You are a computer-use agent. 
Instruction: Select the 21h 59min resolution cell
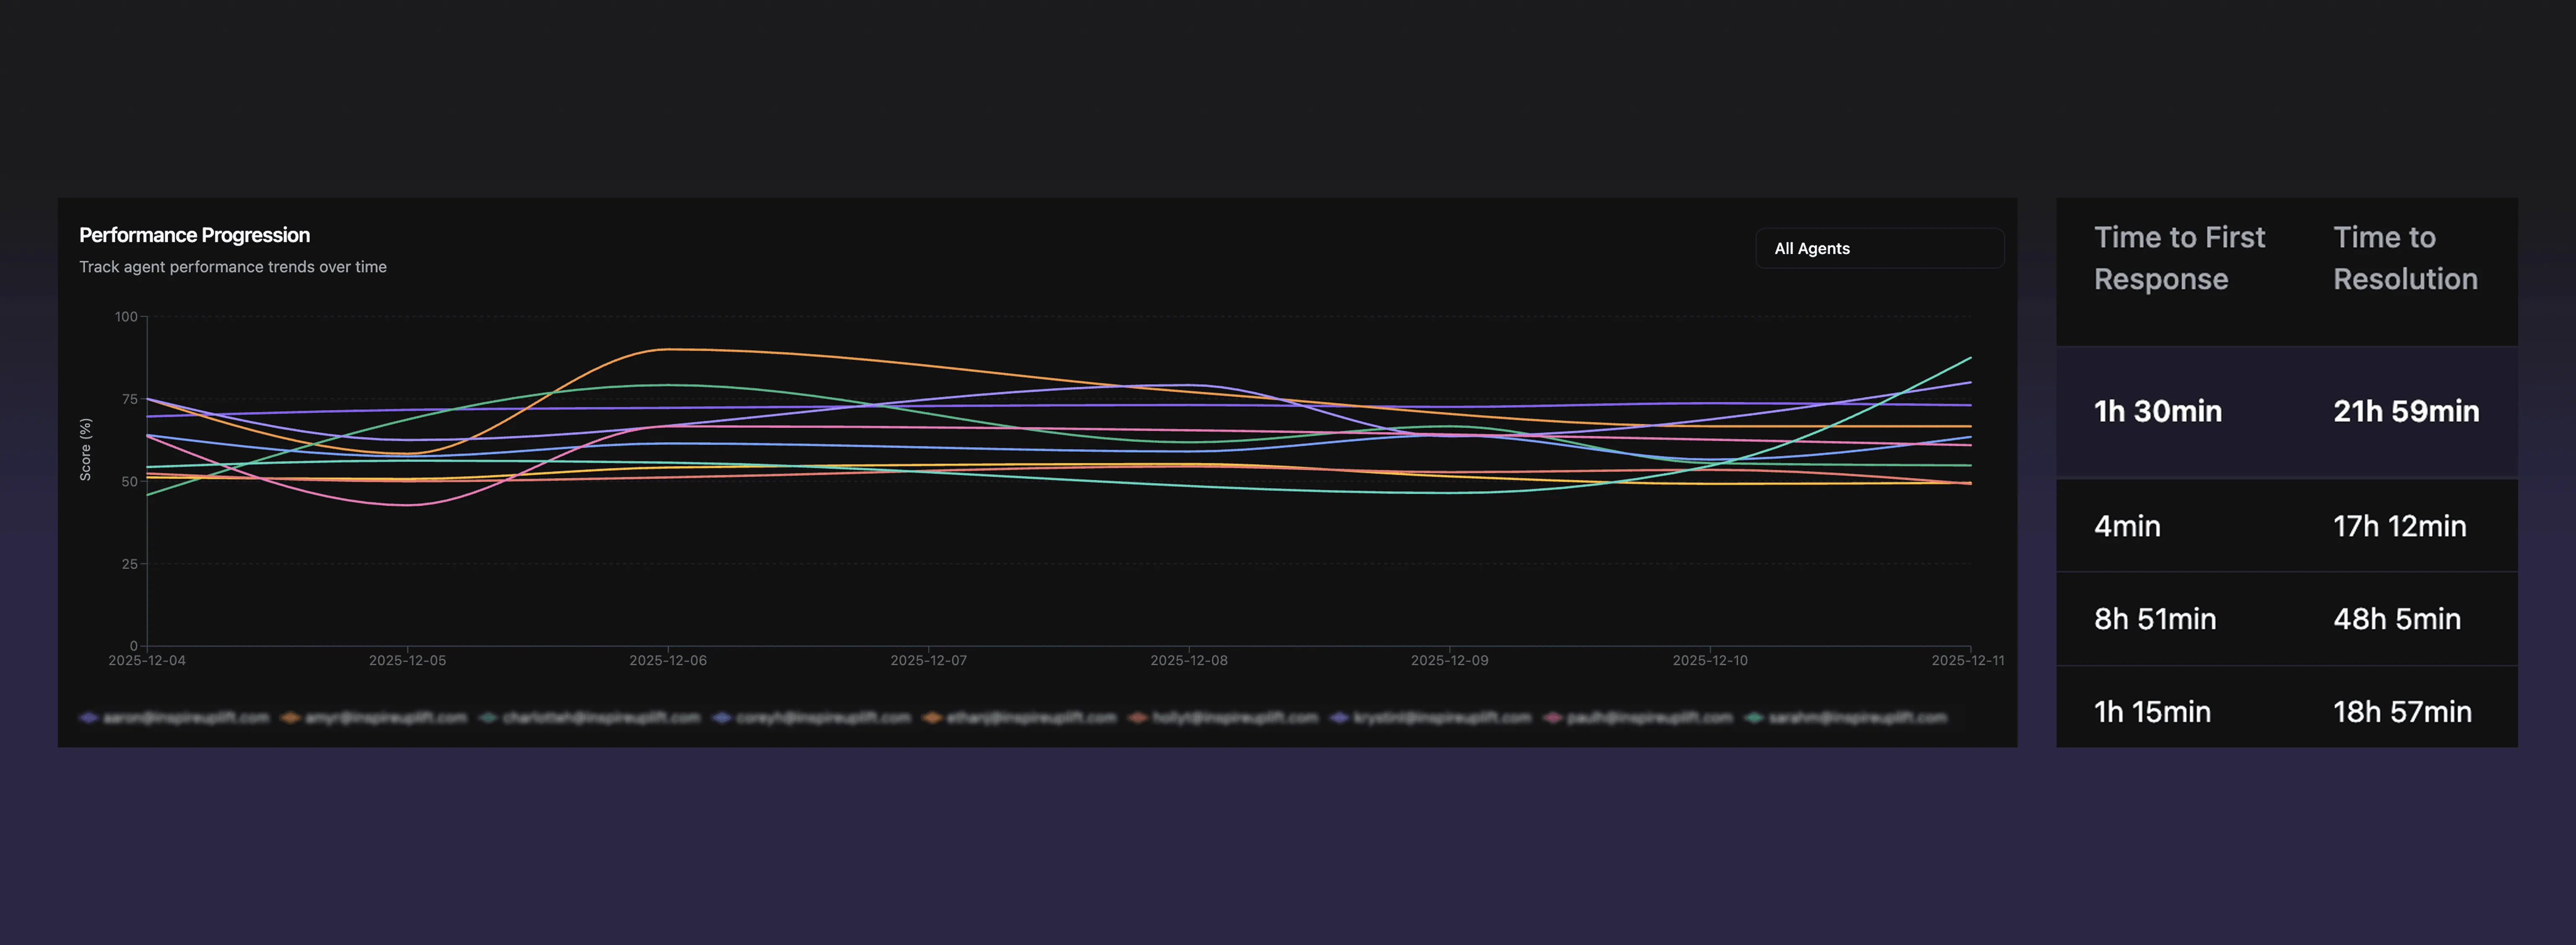(2406, 411)
